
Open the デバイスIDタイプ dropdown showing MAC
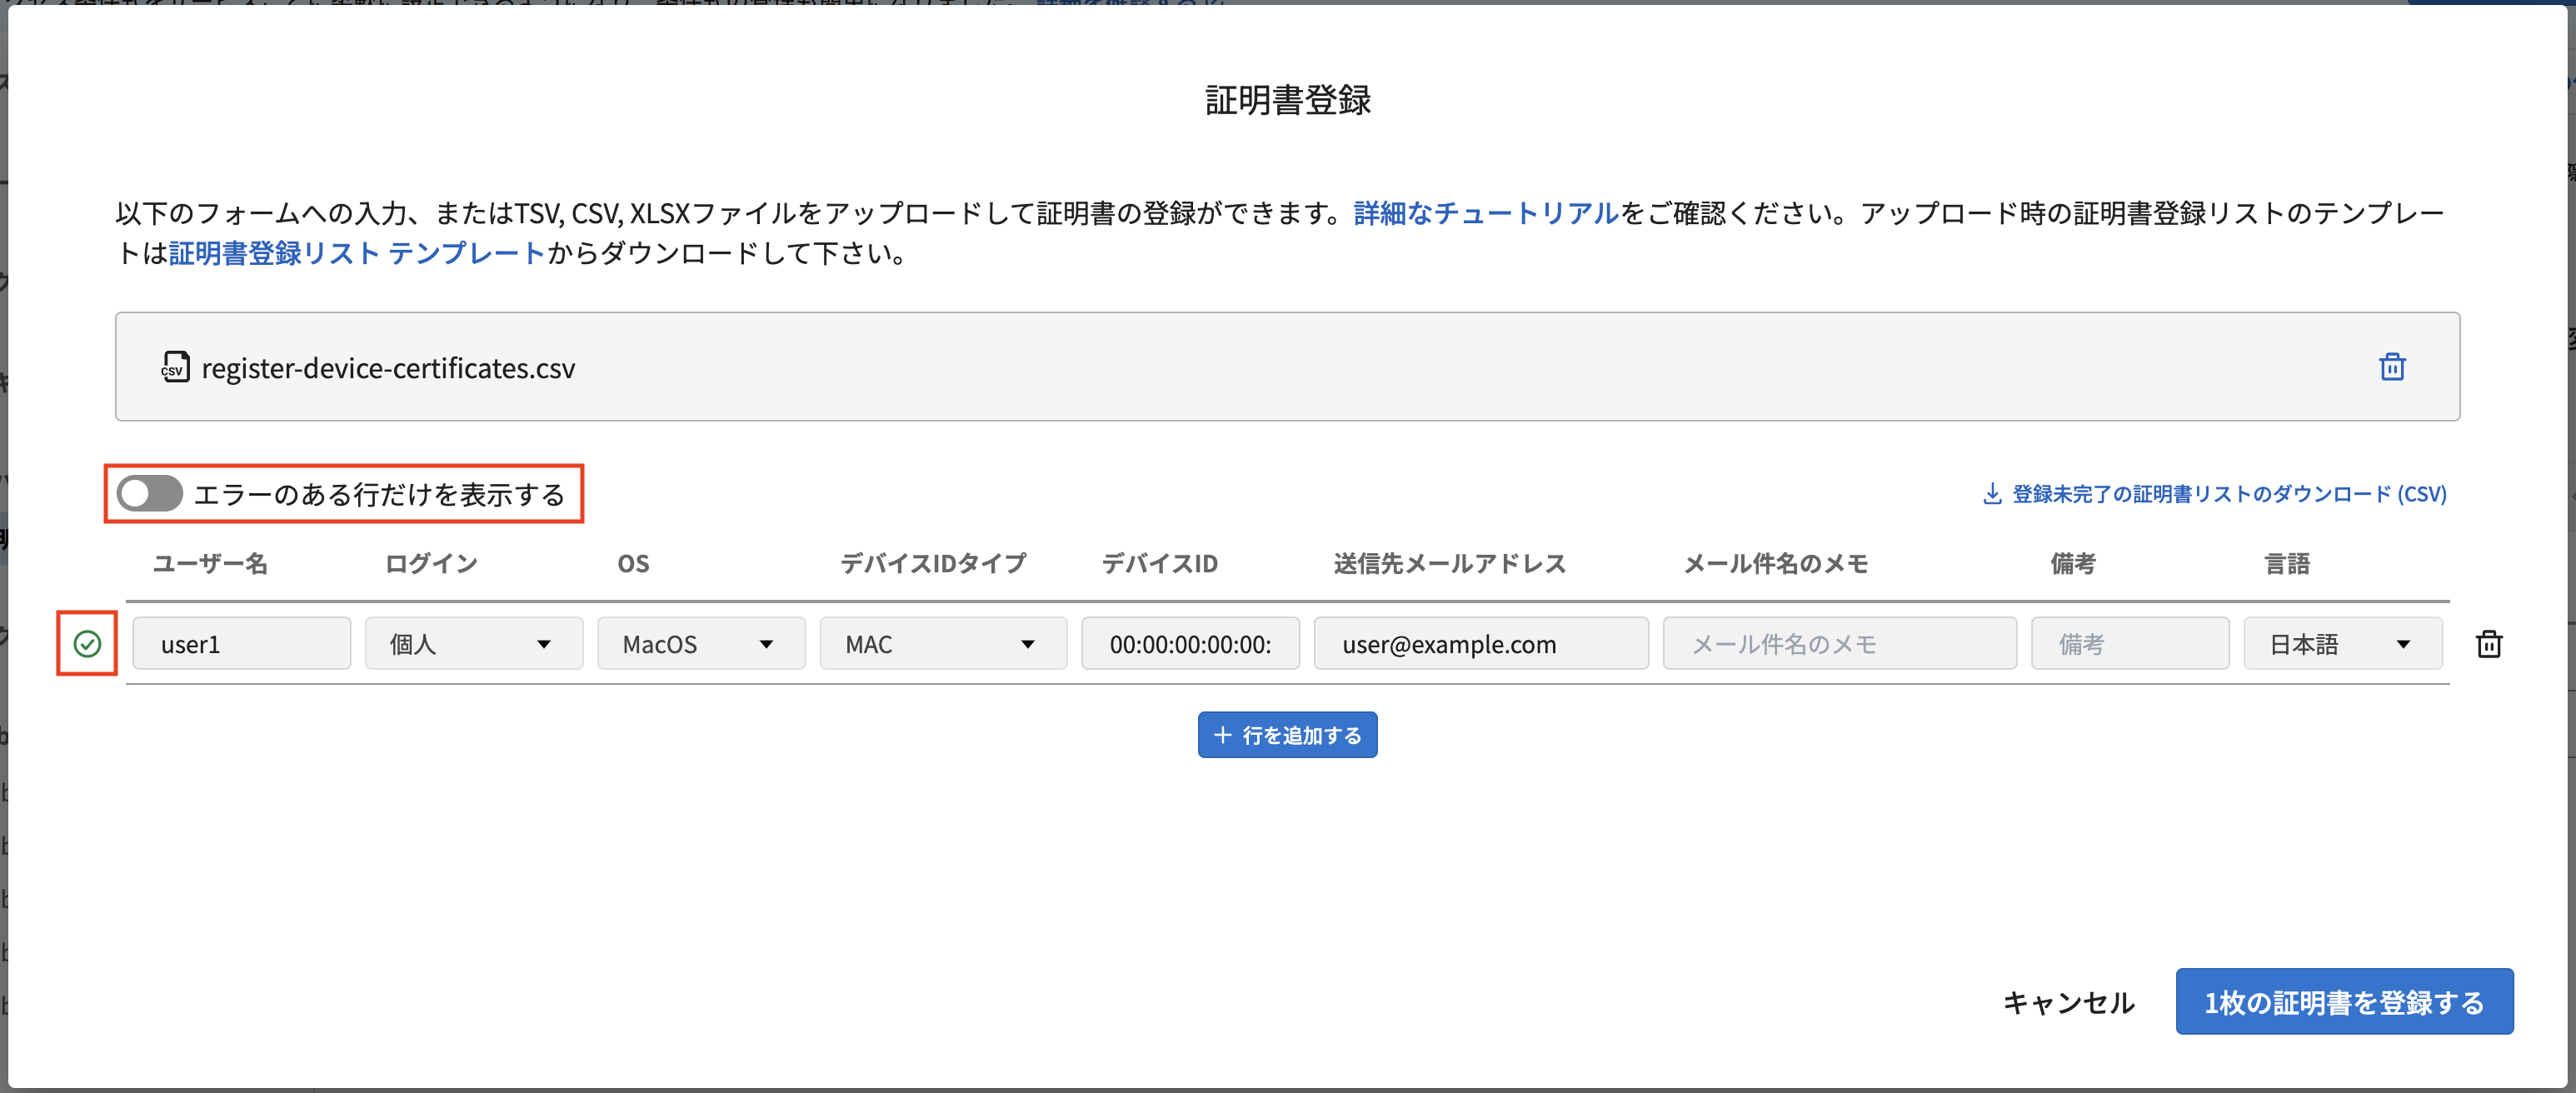click(x=942, y=644)
